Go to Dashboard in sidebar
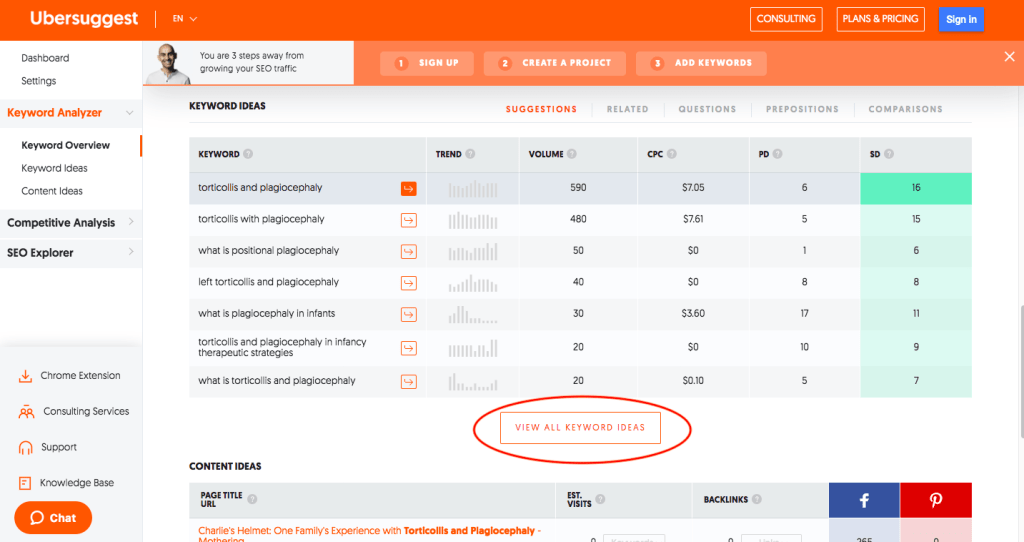This screenshot has height=542, width=1024. (x=45, y=58)
